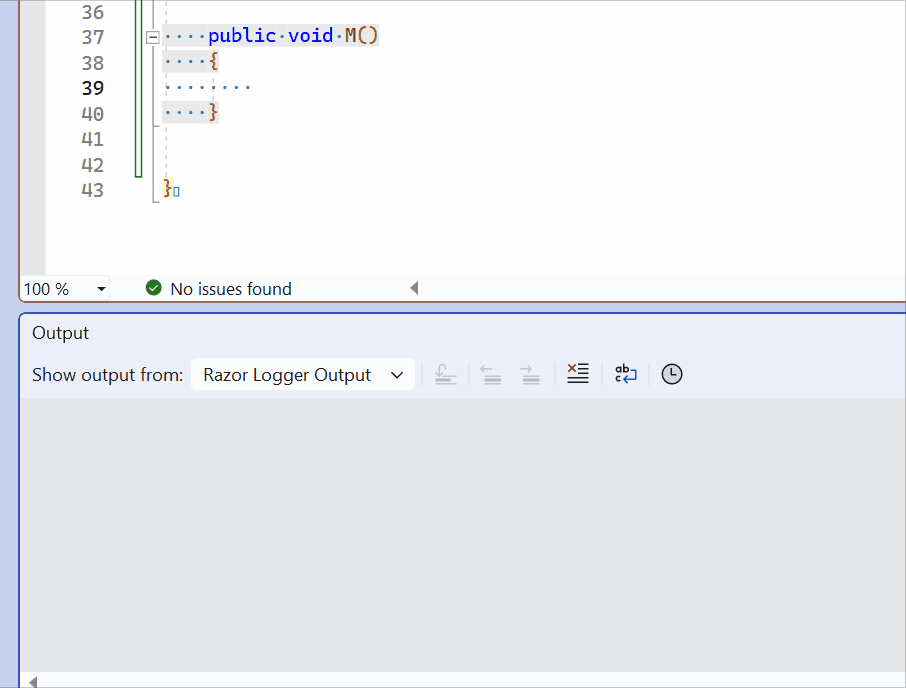Set a breakpoint beside line 38

[x=30, y=62]
